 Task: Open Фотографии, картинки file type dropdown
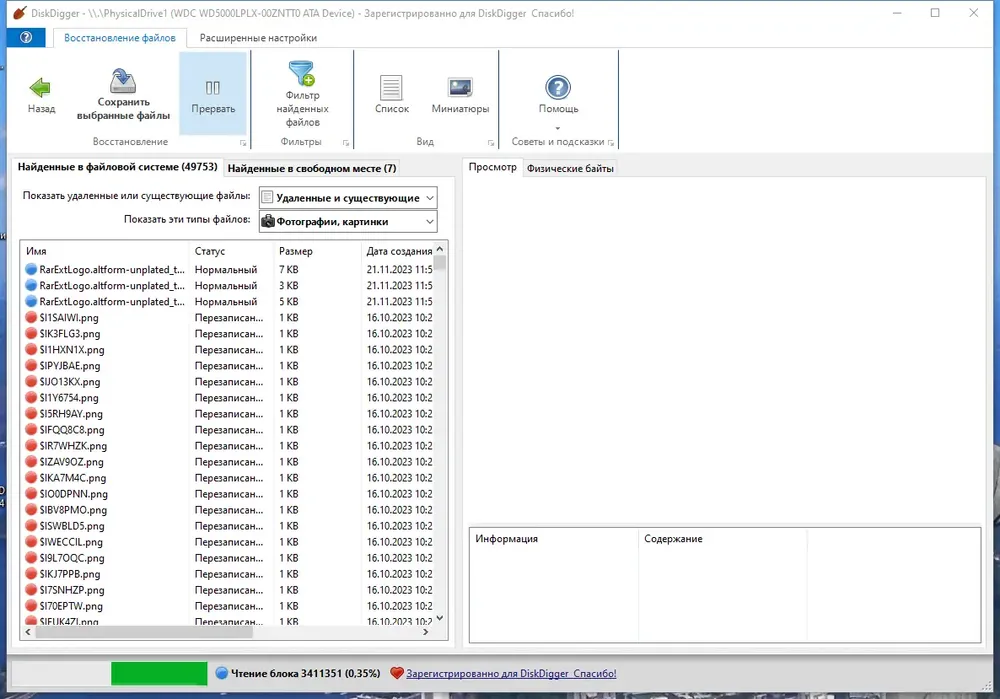348,221
